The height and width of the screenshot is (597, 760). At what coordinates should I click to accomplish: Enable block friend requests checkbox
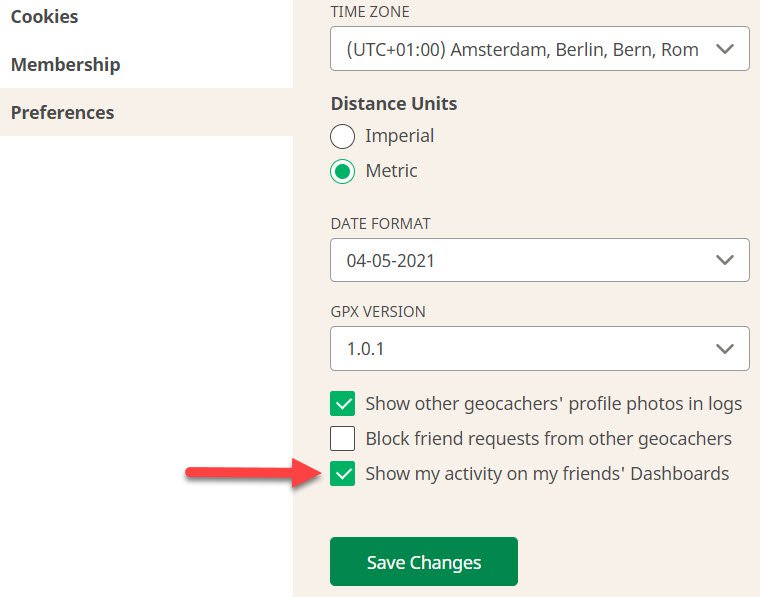pyautogui.click(x=342, y=439)
